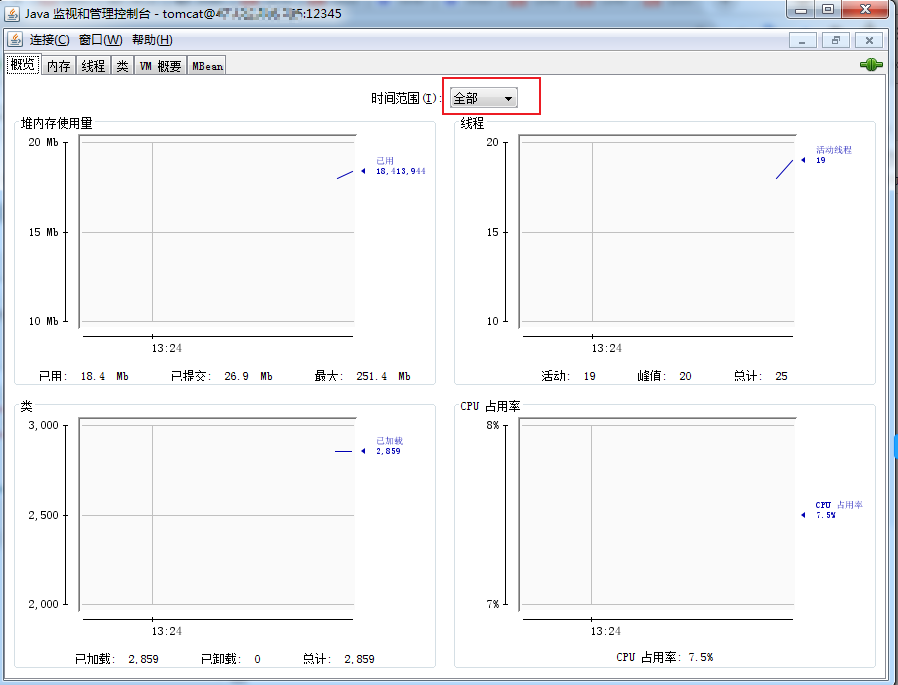898x685 pixels.
Task: Switch to the VM 概要 tab
Action: (160, 66)
